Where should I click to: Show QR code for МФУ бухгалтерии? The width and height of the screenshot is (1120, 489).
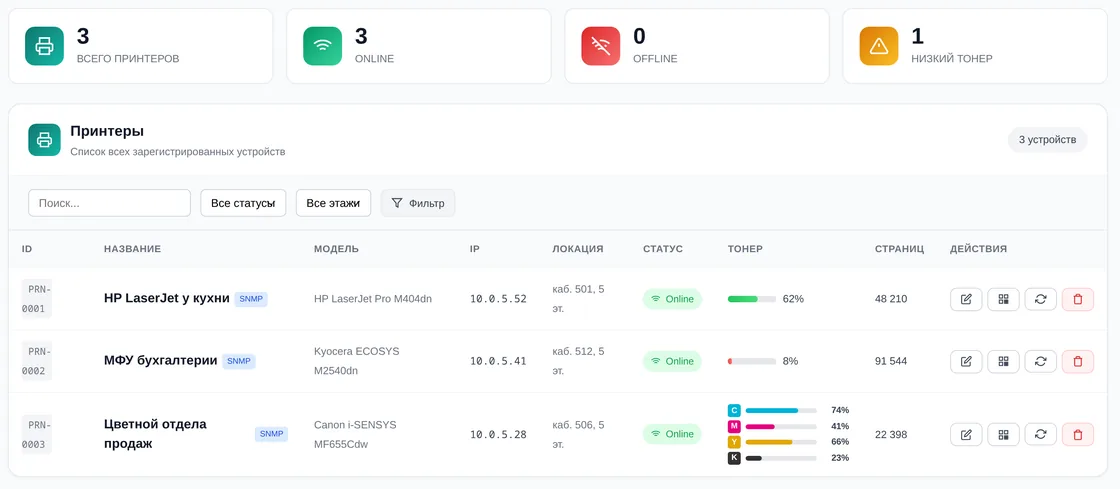(x=1003, y=361)
